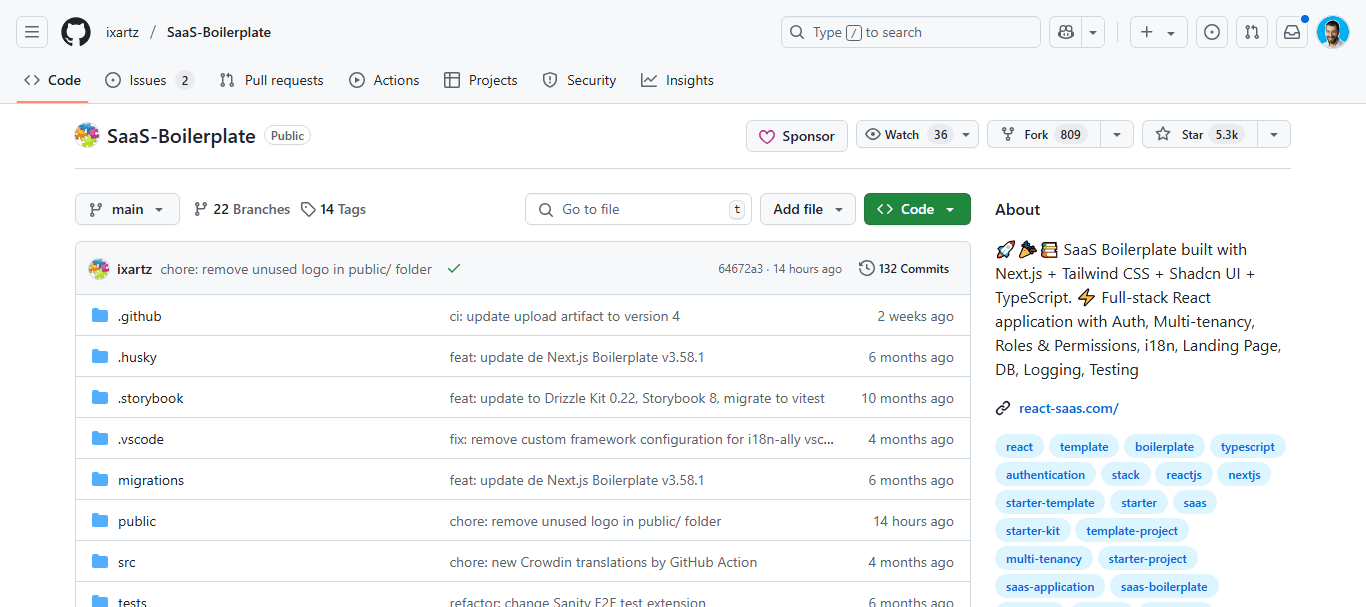Show commit status green checkmark details
Screen dimensions: 1366x607
(x=454, y=268)
